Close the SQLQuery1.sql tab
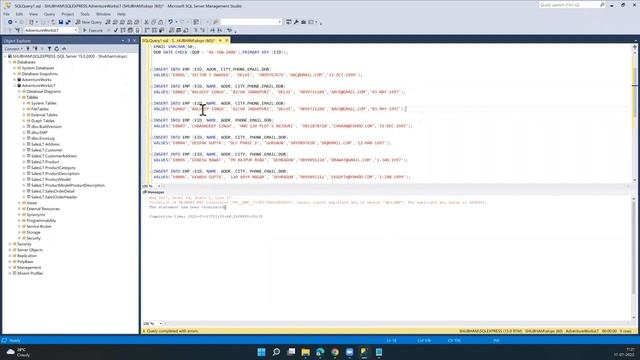 click(x=227, y=40)
